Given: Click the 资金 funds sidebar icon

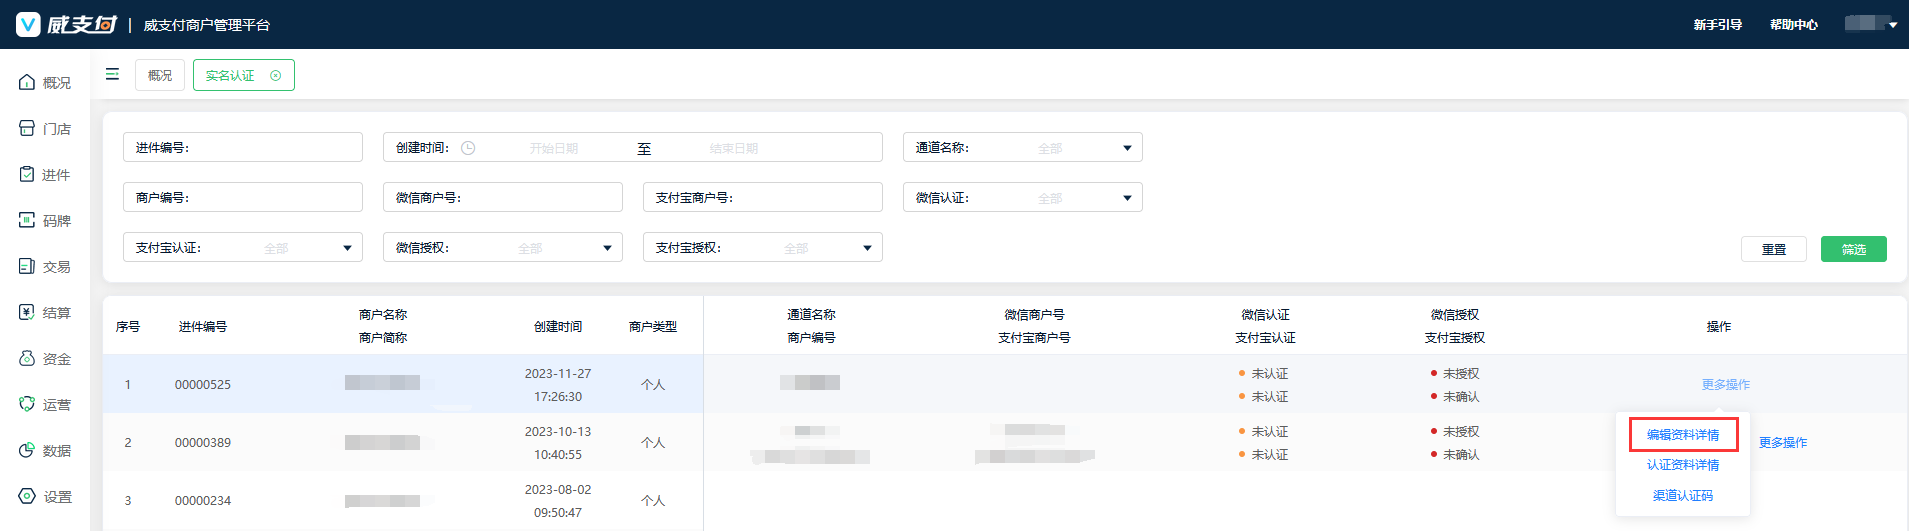Looking at the screenshot, I should [x=27, y=358].
